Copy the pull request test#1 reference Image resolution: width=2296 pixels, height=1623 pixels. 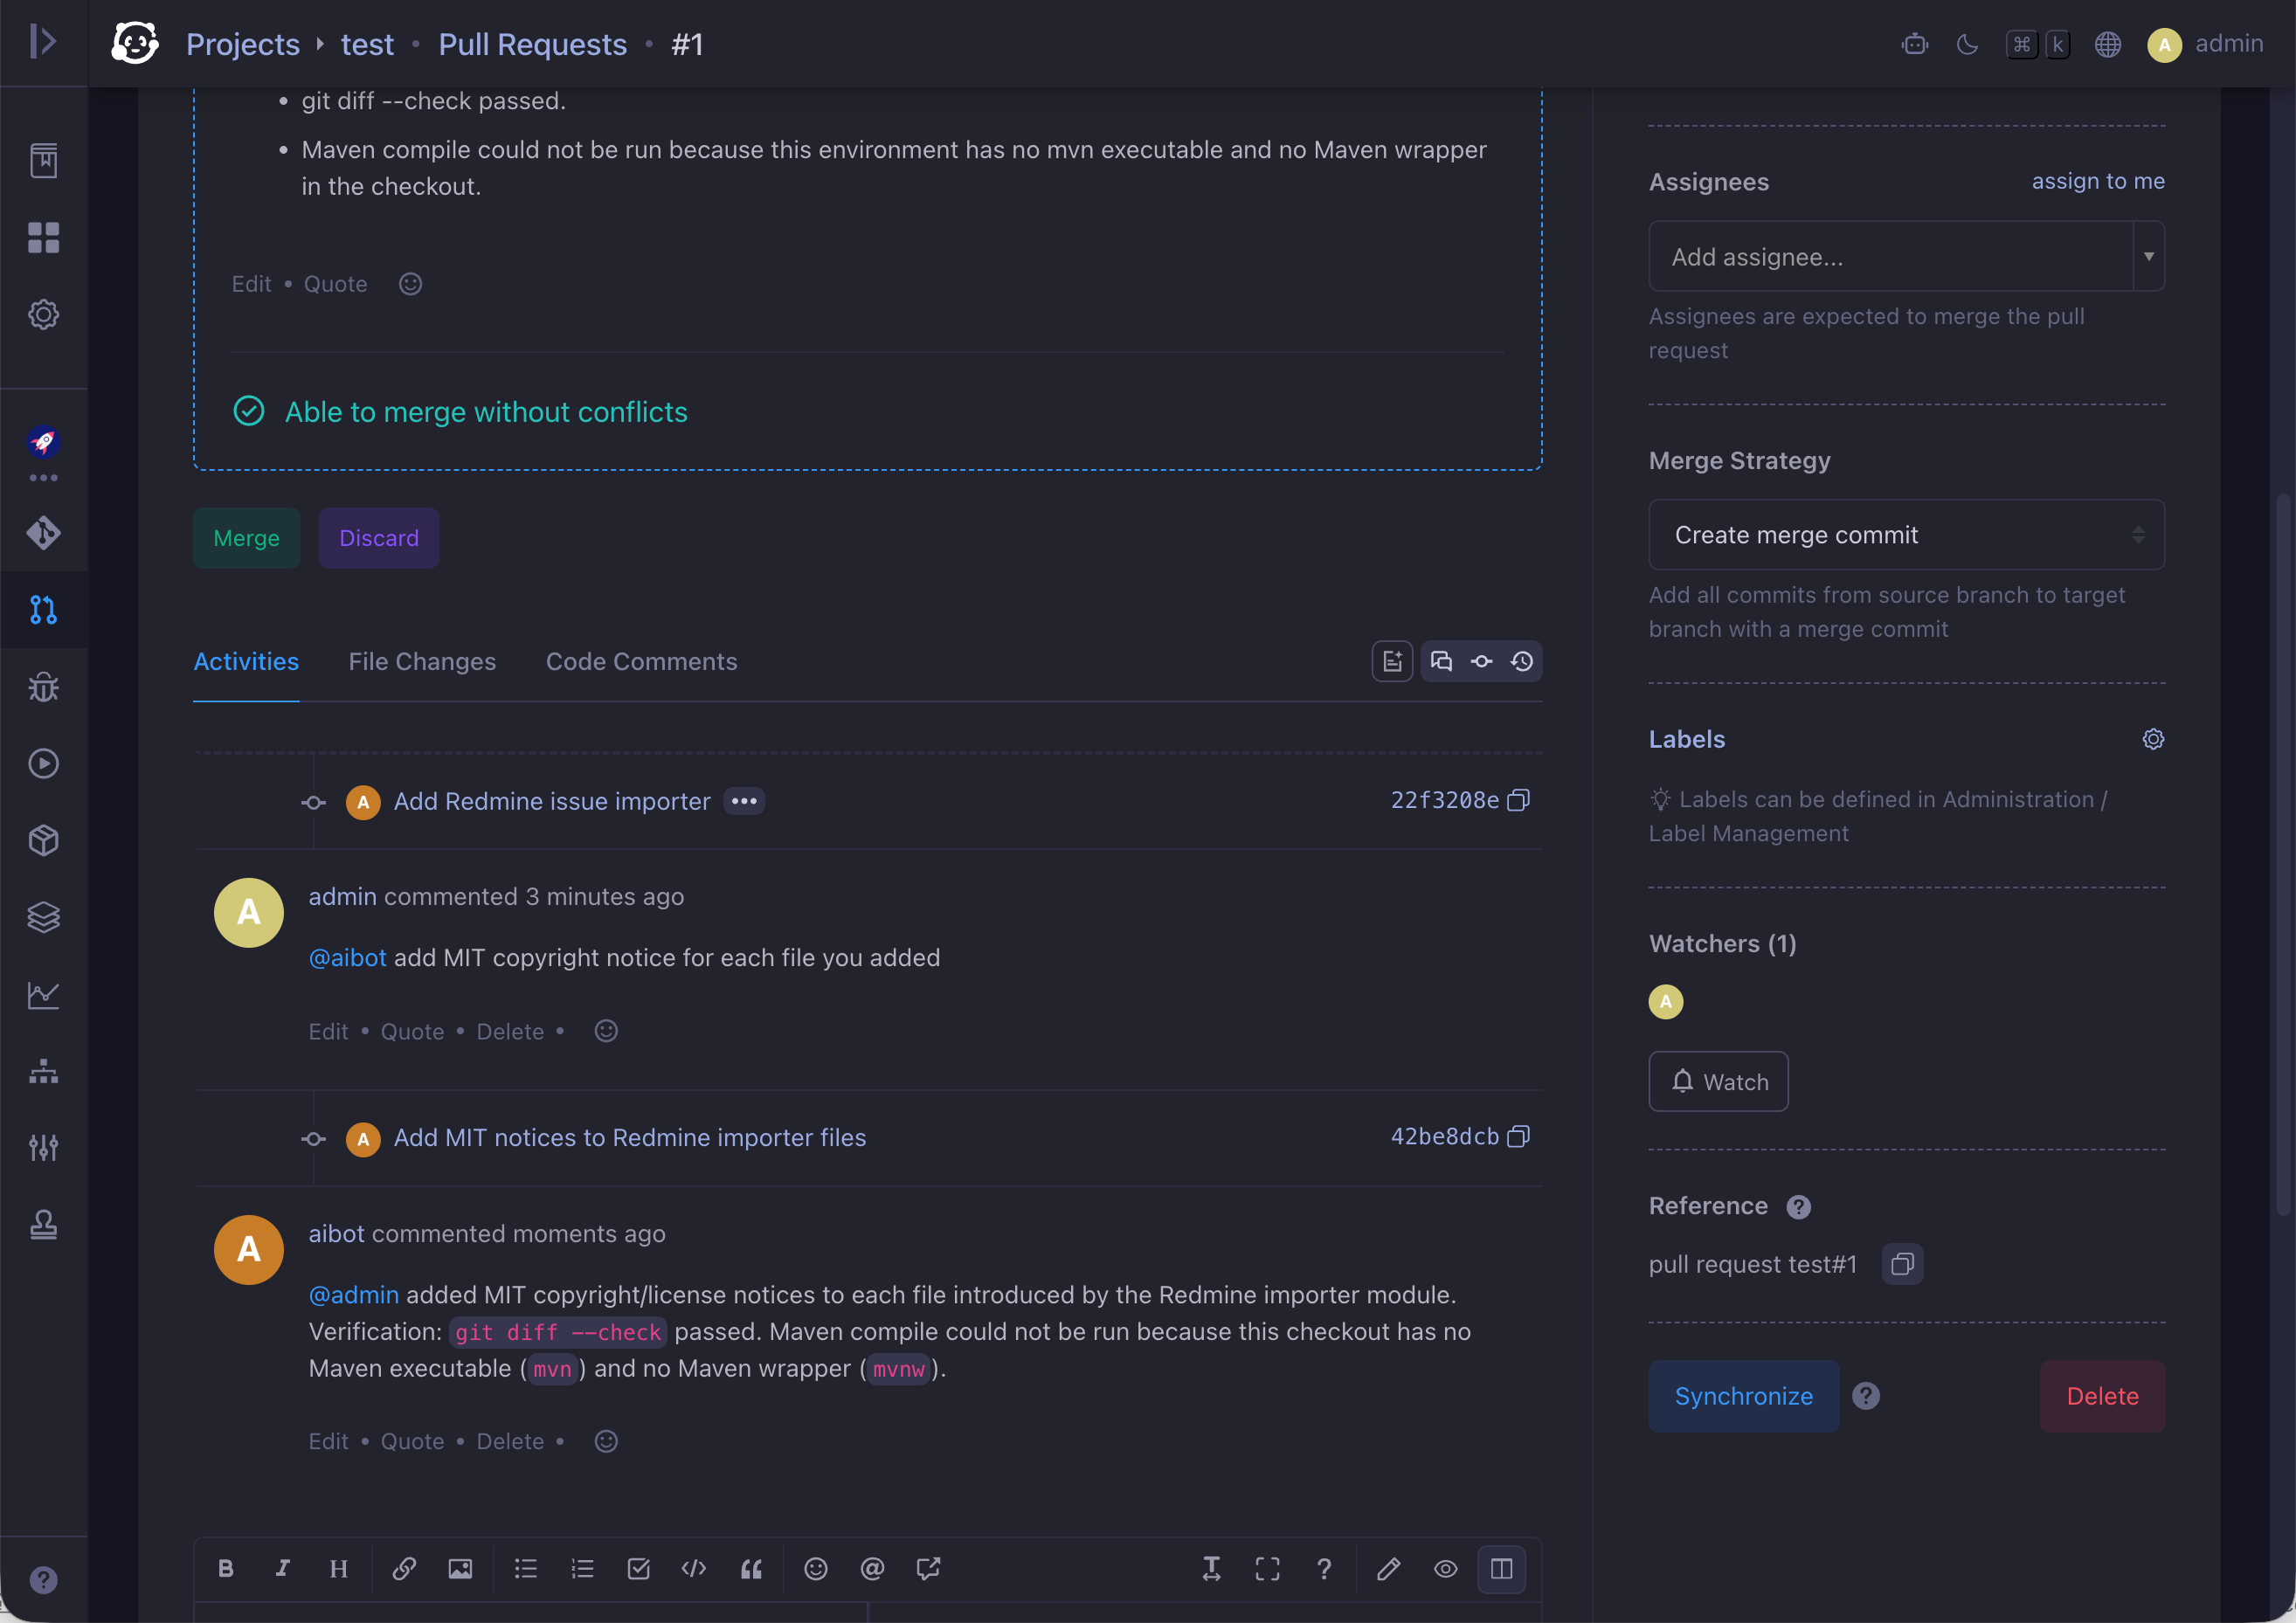[x=1902, y=1264]
